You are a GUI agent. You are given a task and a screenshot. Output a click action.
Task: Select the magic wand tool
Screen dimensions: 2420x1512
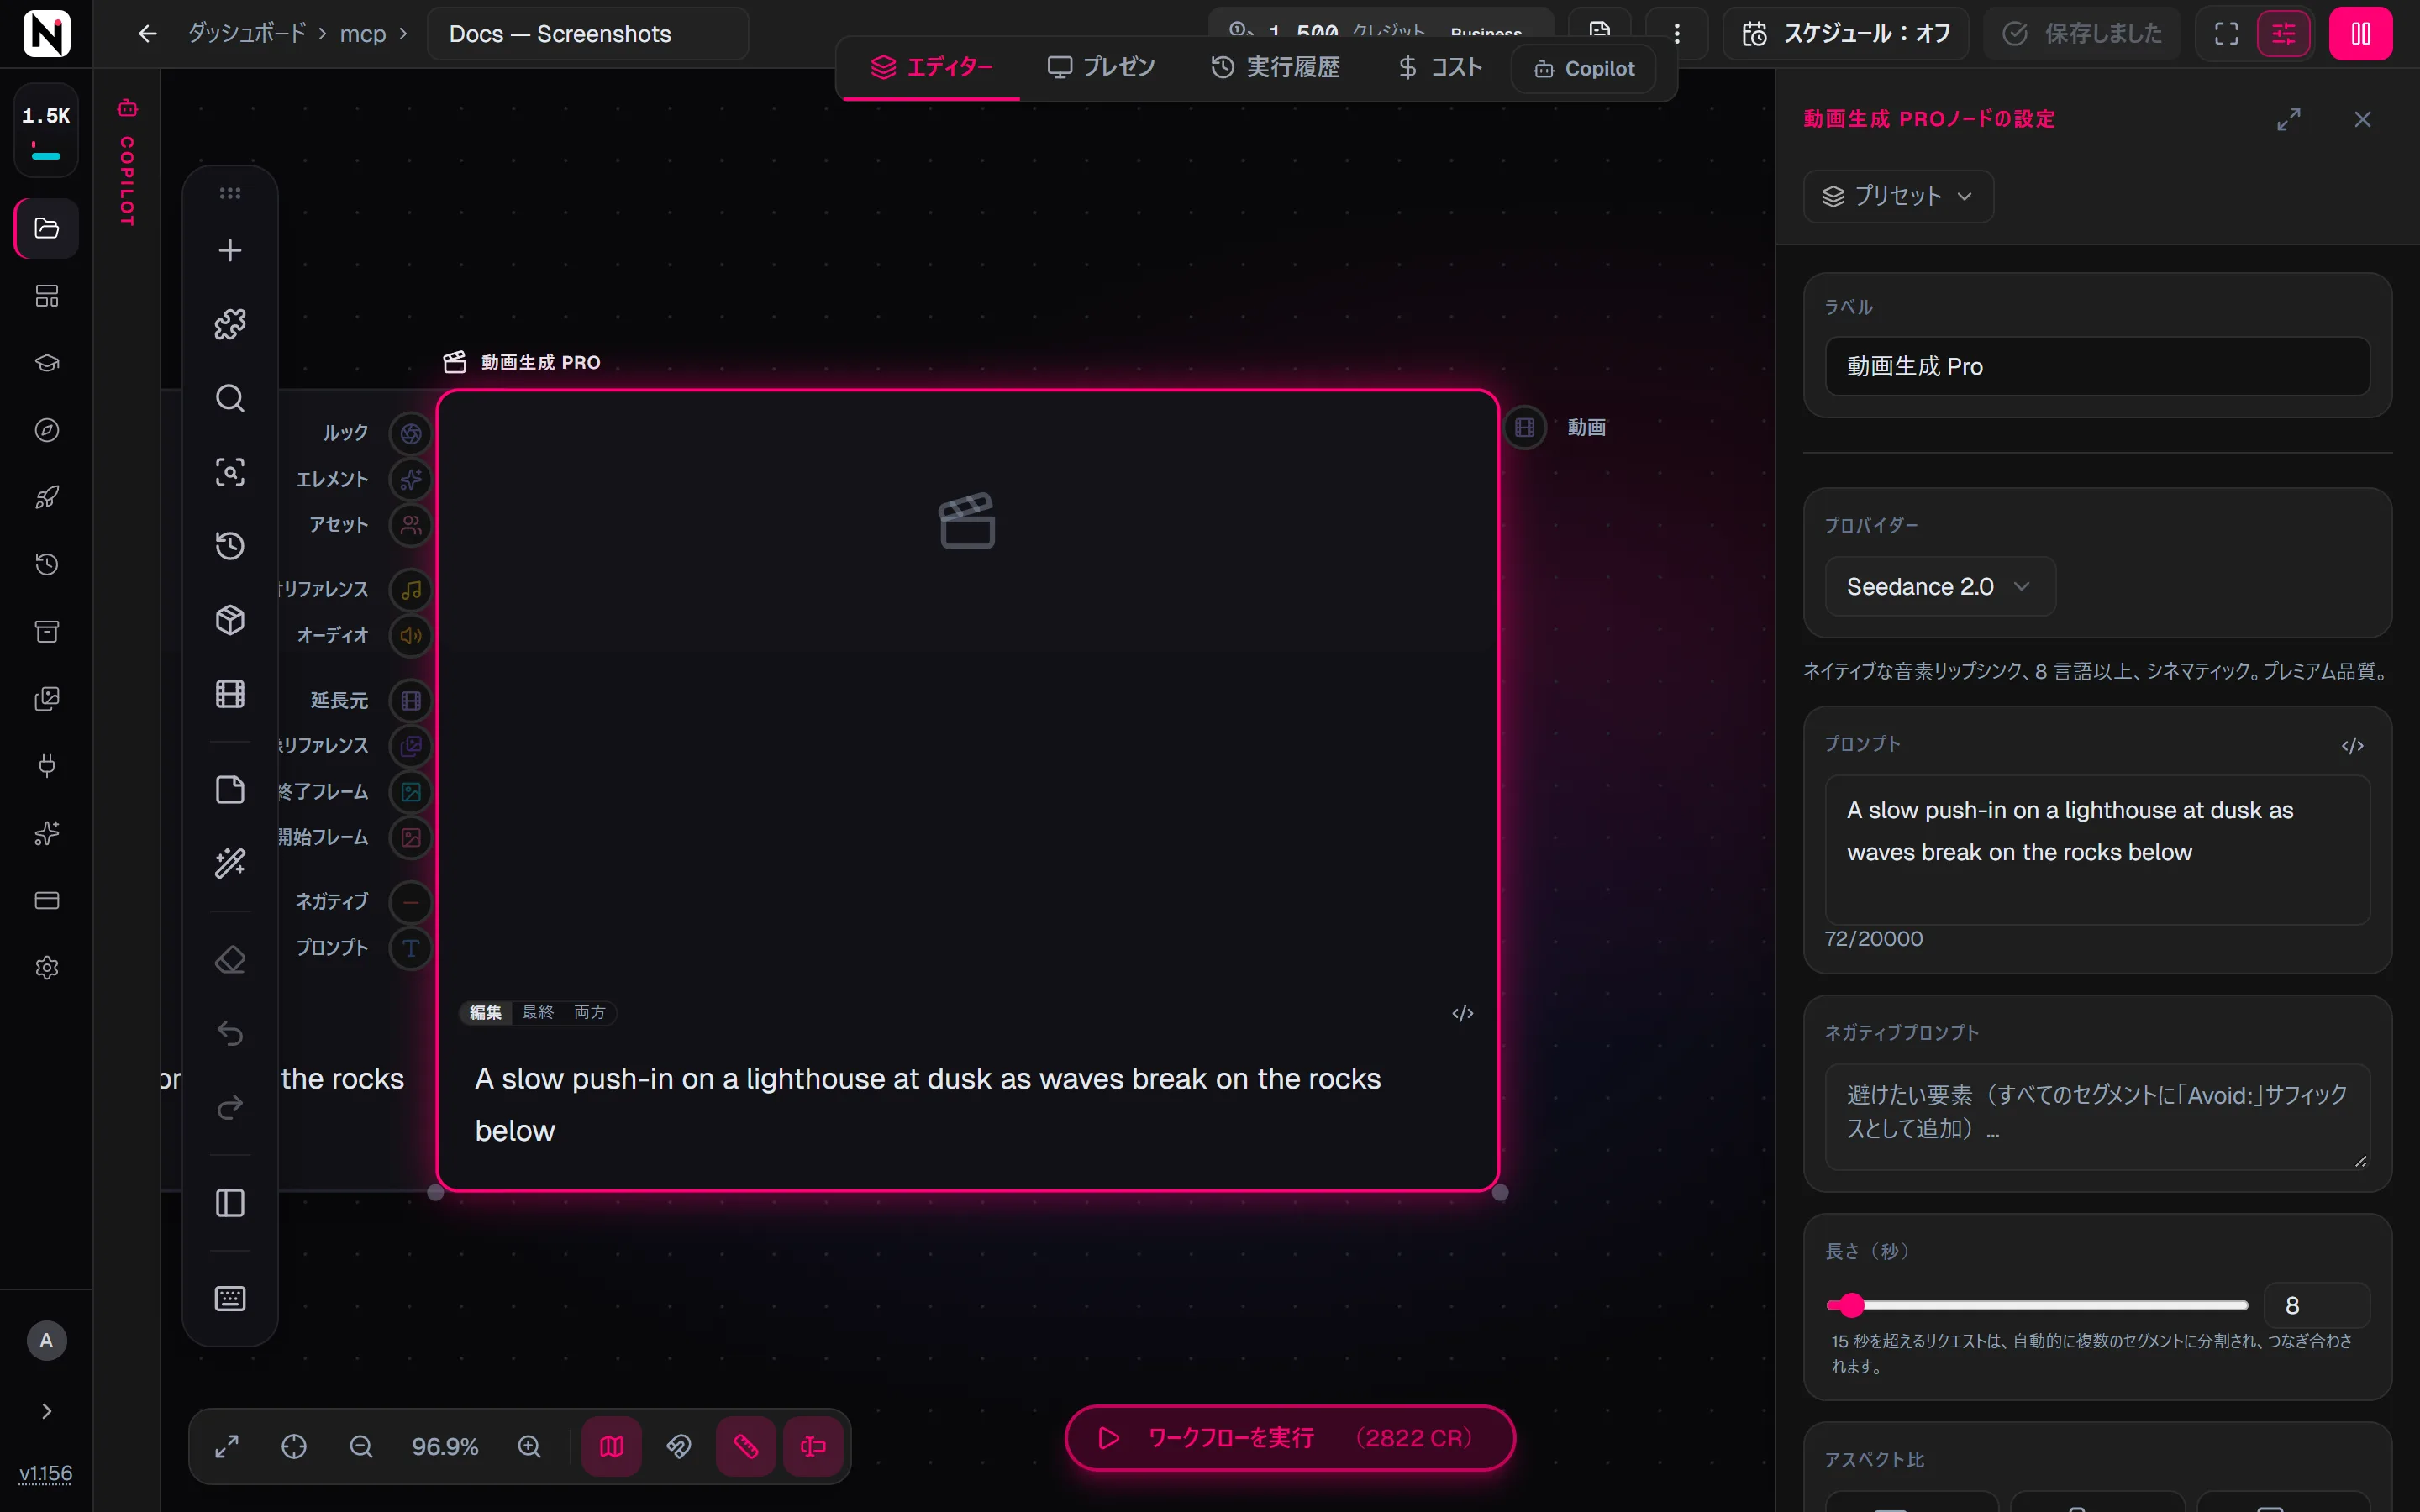coord(230,863)
